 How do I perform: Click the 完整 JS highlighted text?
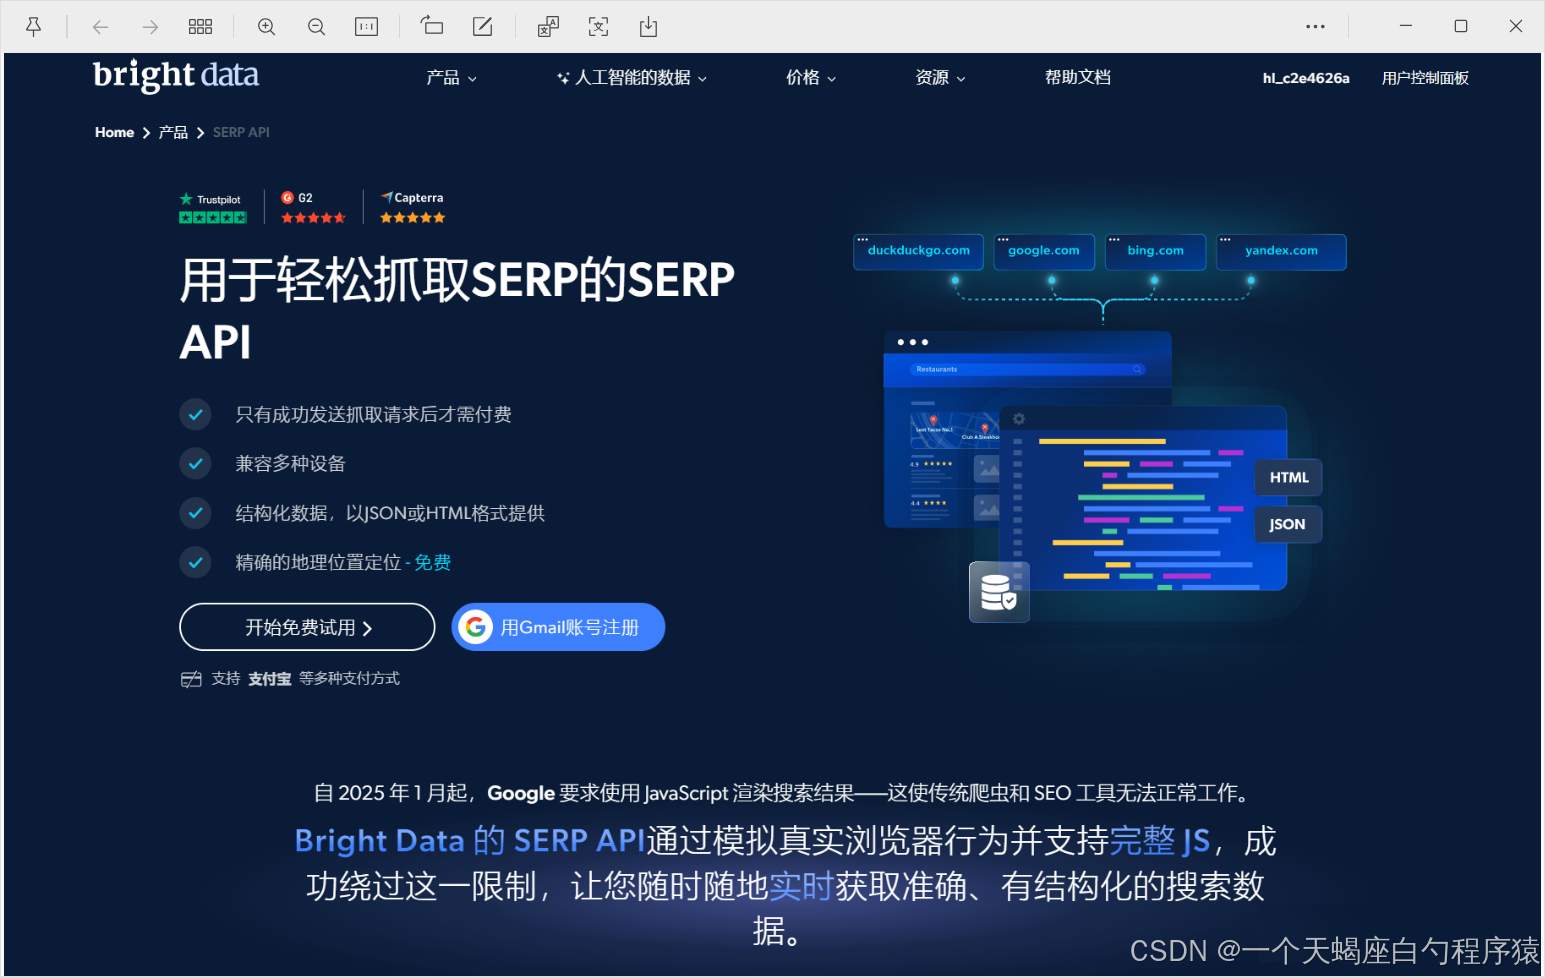coord(1160,841)
